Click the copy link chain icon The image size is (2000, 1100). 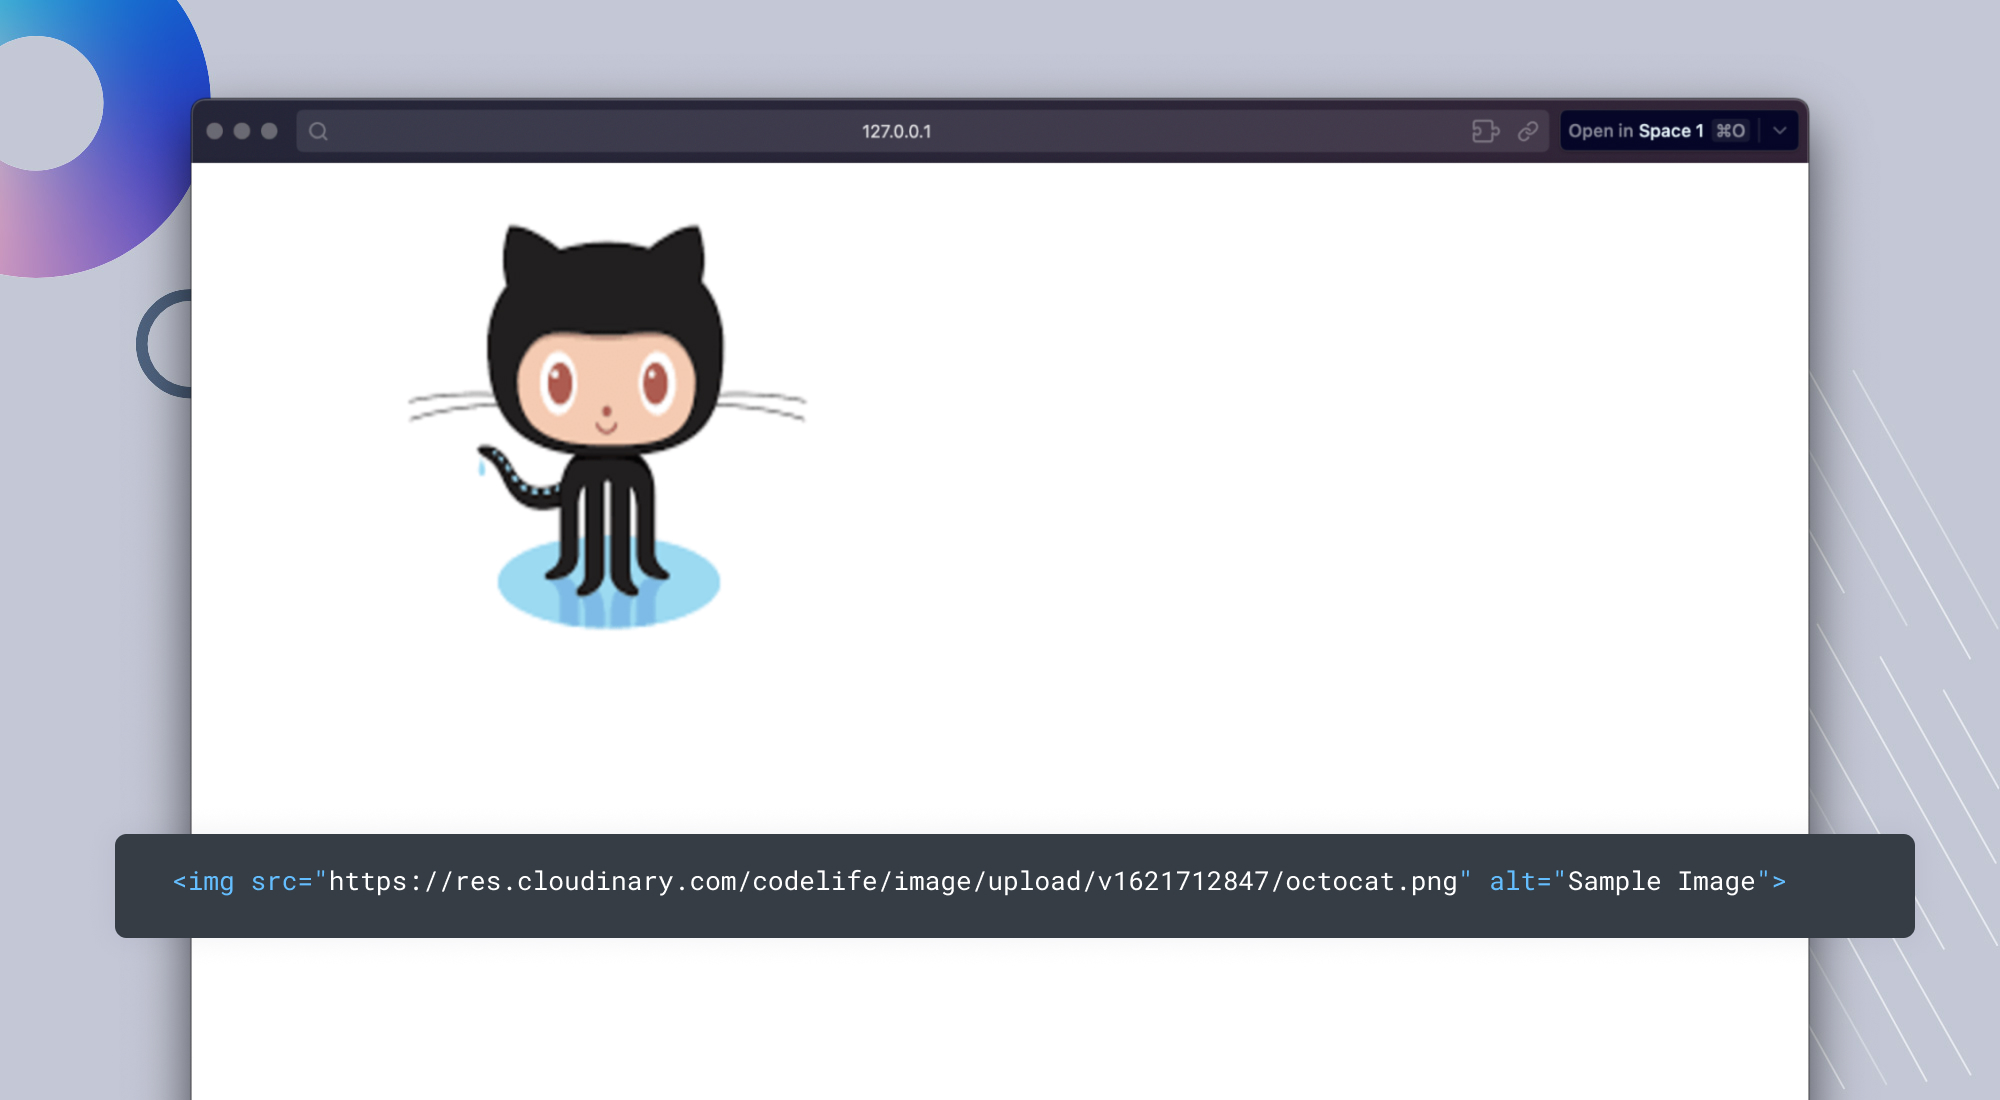[1528, 131]
